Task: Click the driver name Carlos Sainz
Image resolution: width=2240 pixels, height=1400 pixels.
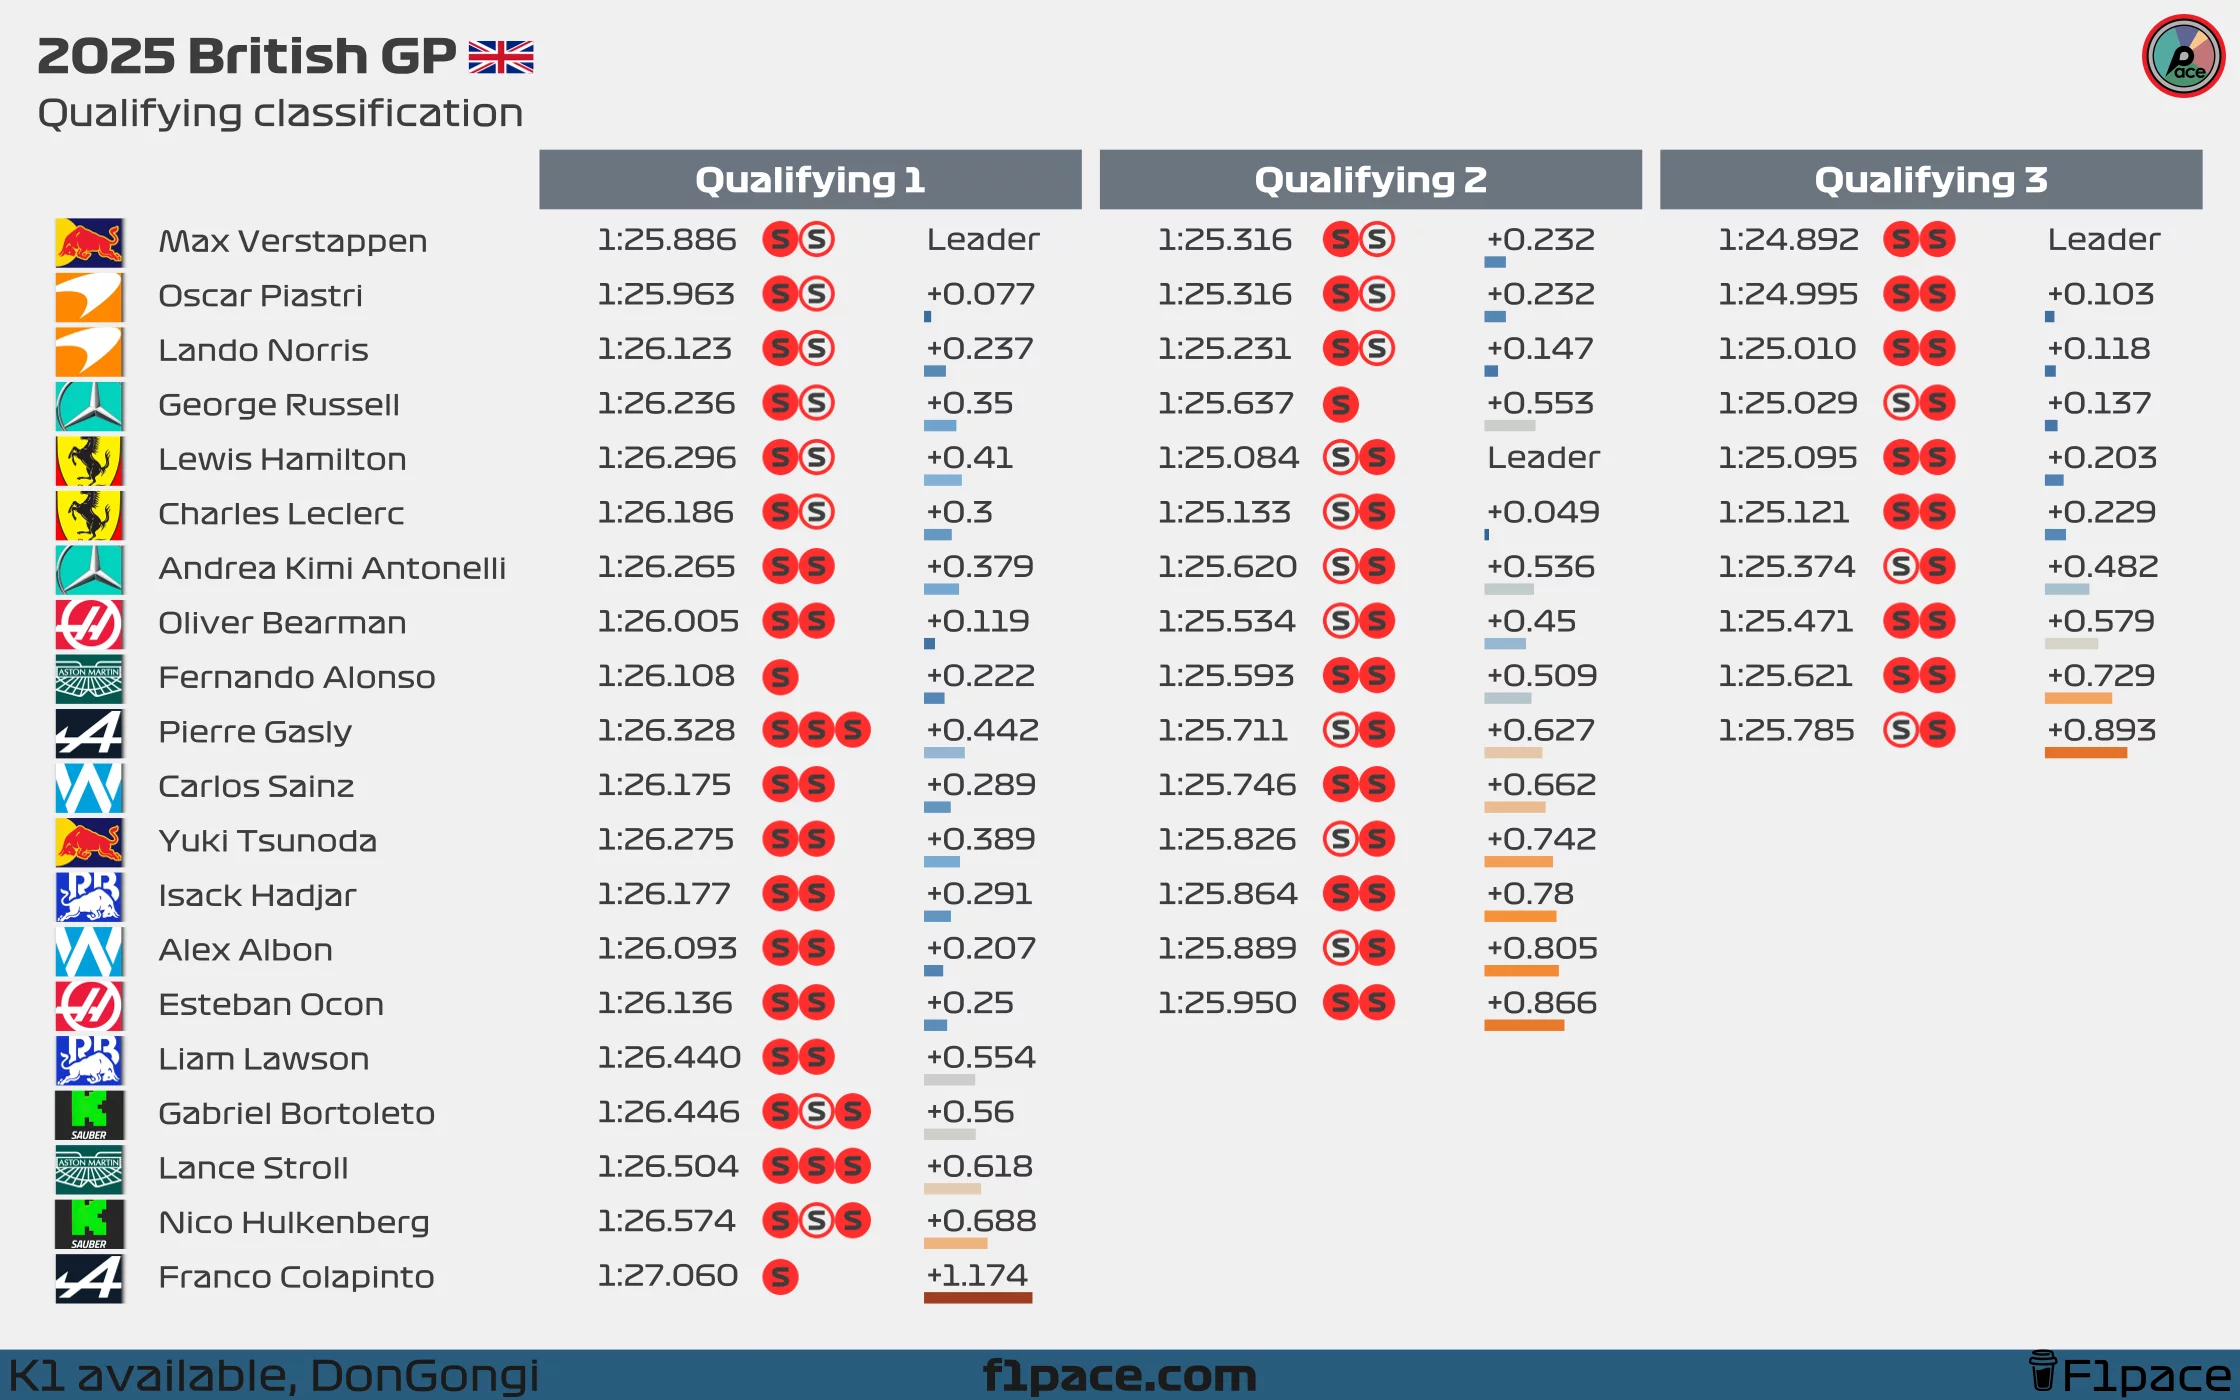Action: point(256,787)
